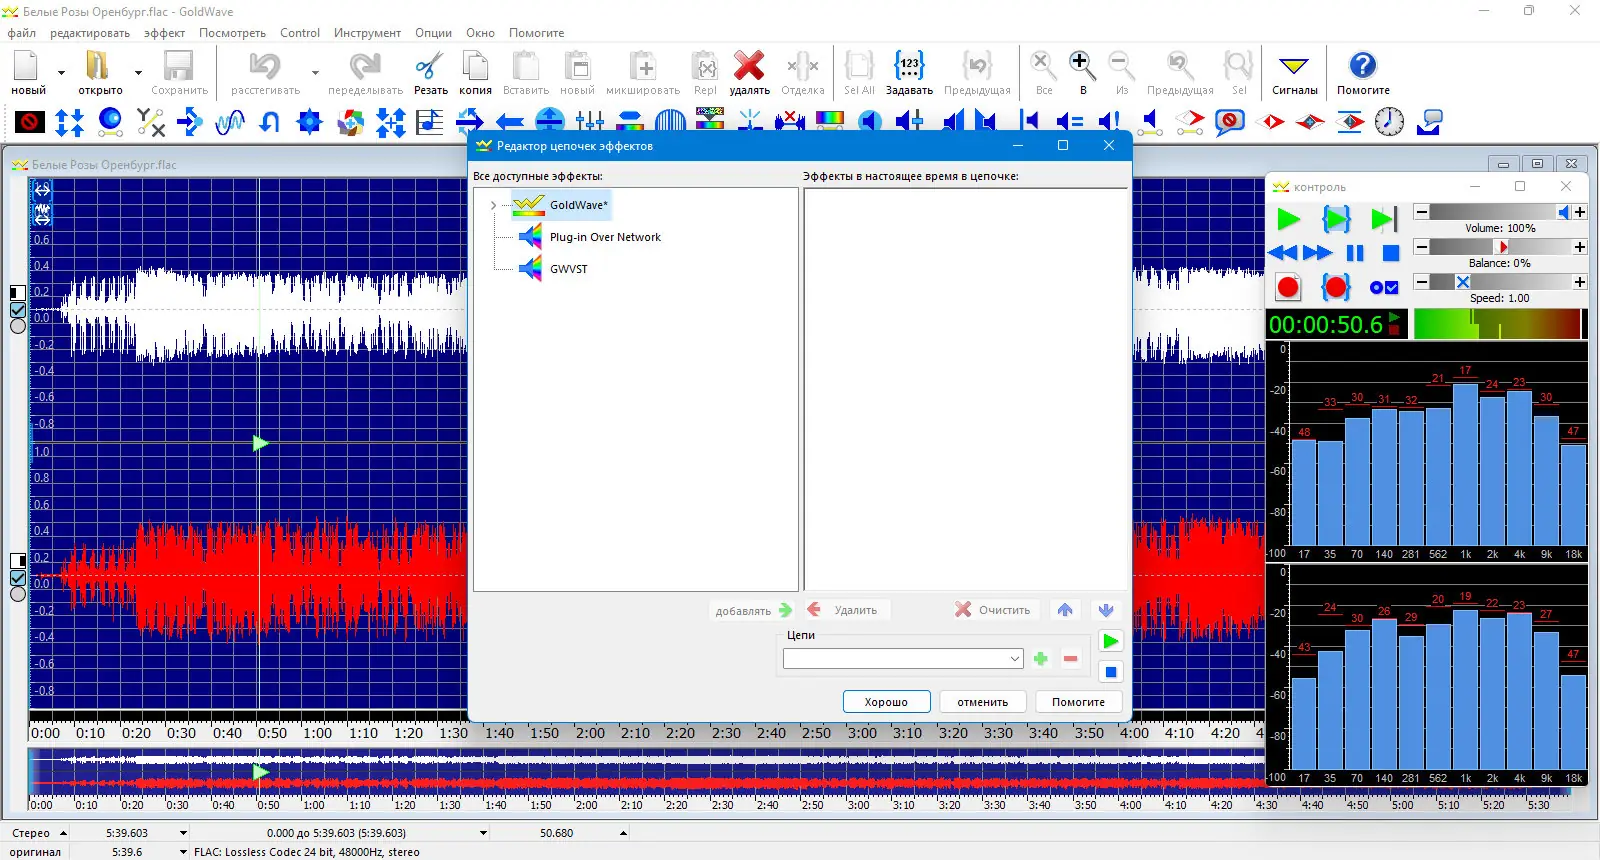Screen dimensions: 1600x860
Task: Uncheck the left channel checkbox
Action: click(18, 310)
